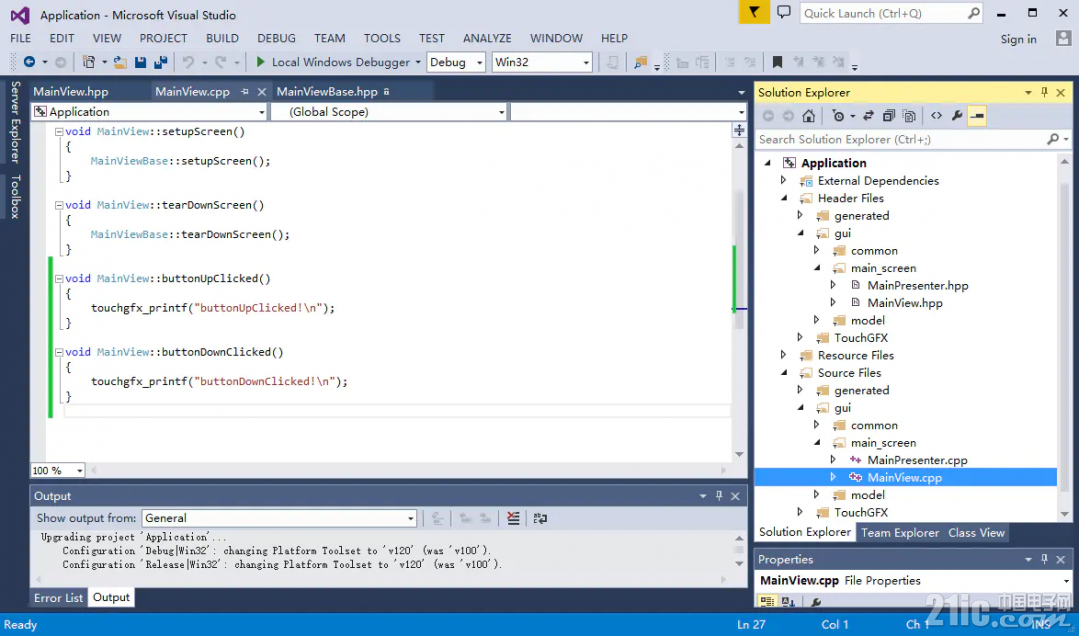The height and width of the screenshot is (636, 1079).
Task: Click the Sync with Active Document icon
Action: pos(868,116)
